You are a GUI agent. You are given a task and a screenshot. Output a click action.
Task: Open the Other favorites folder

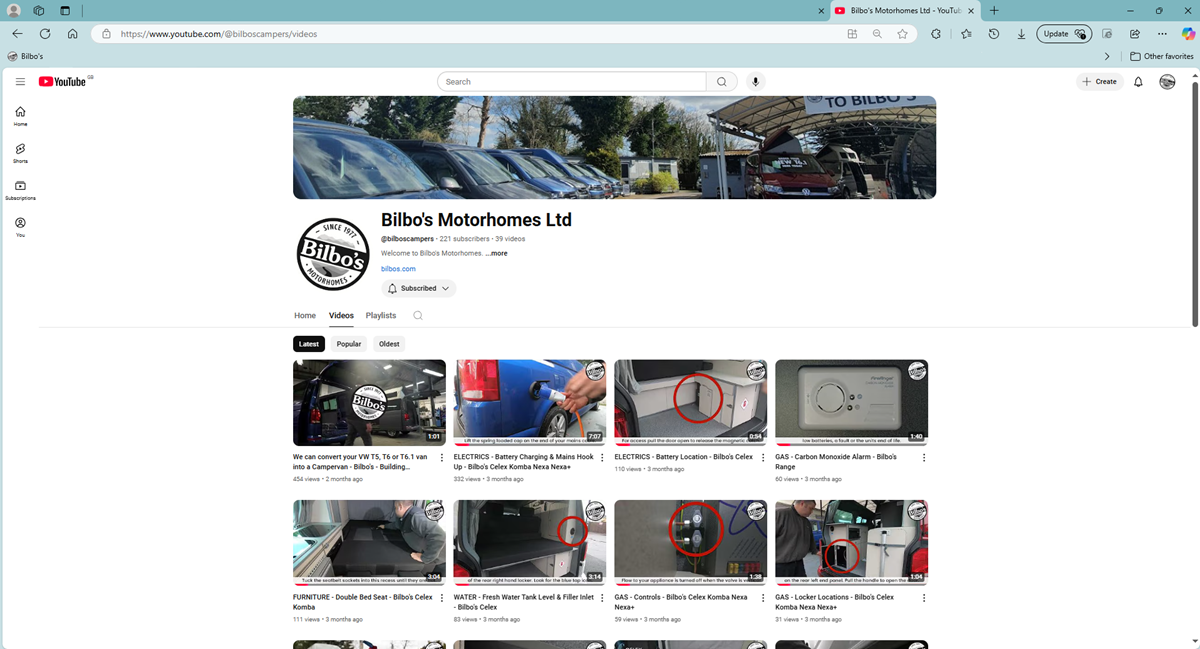pos(1162,56)
